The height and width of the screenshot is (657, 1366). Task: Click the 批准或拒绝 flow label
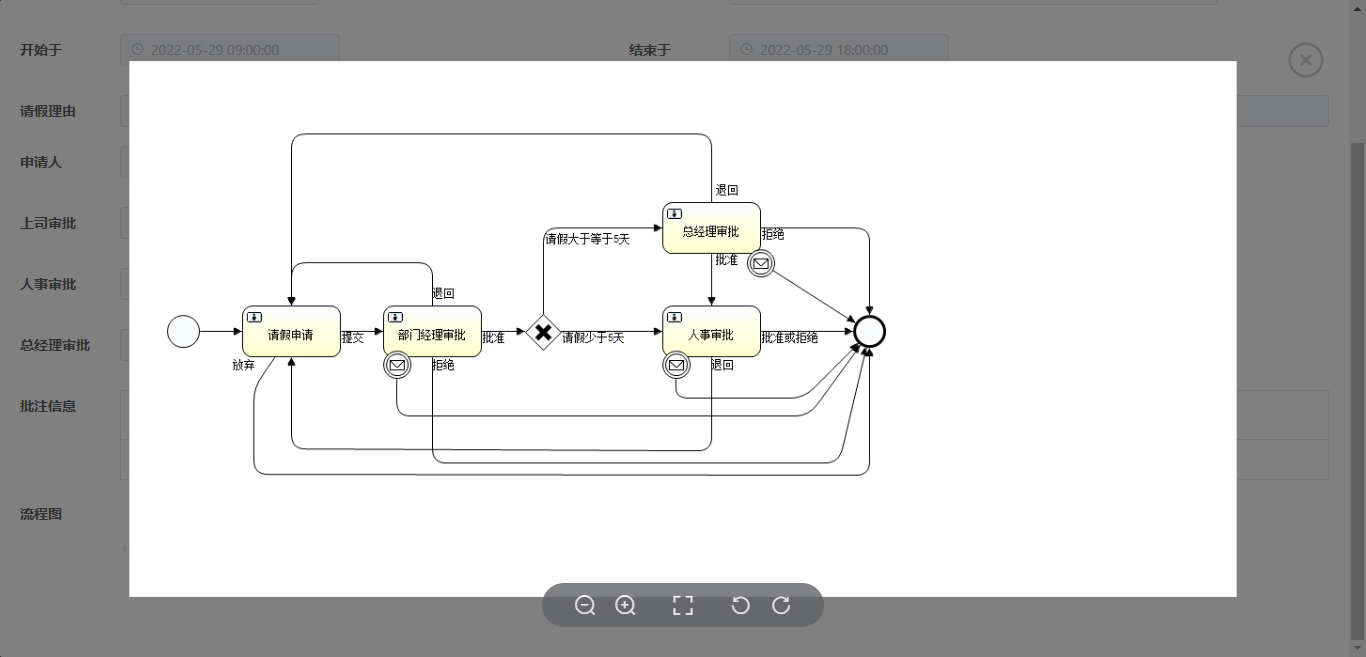tap(789, 338)
